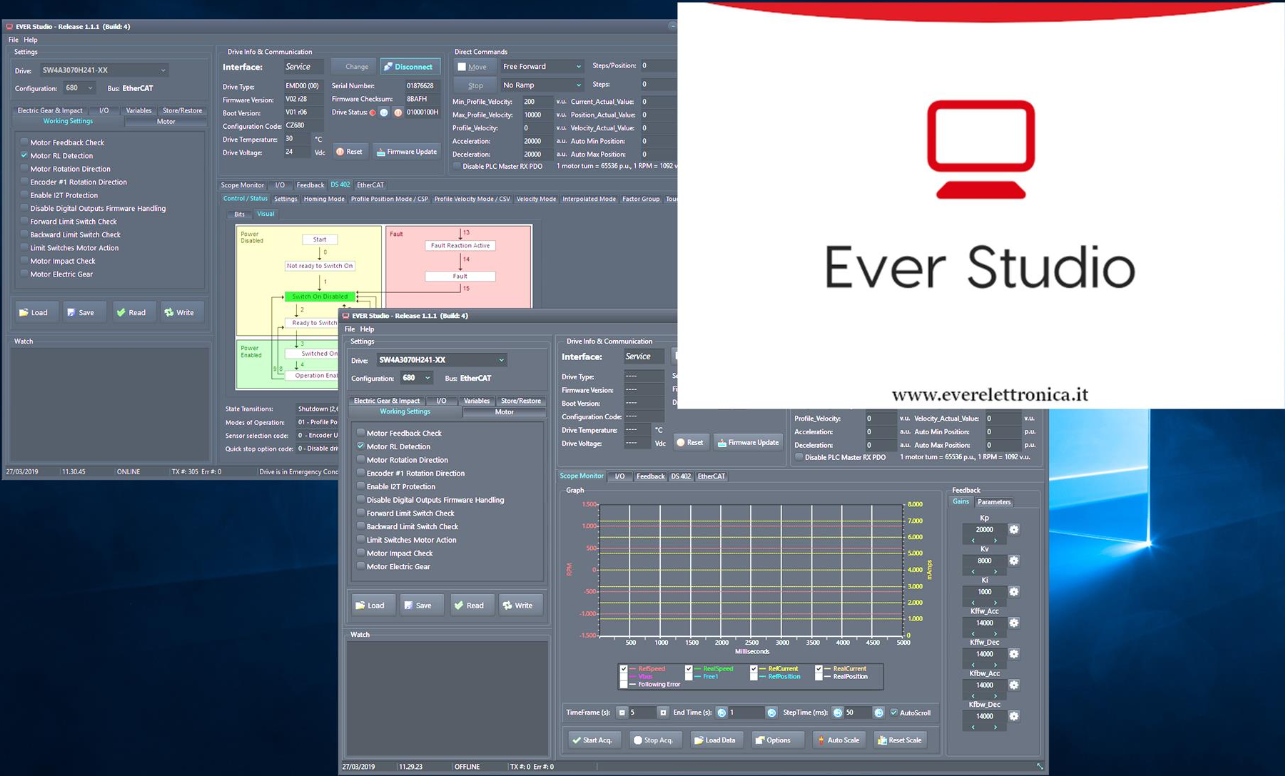Click Firmware Update in the online window
This screenshot has width=1285, height=776.
click(x=406, y=152)
